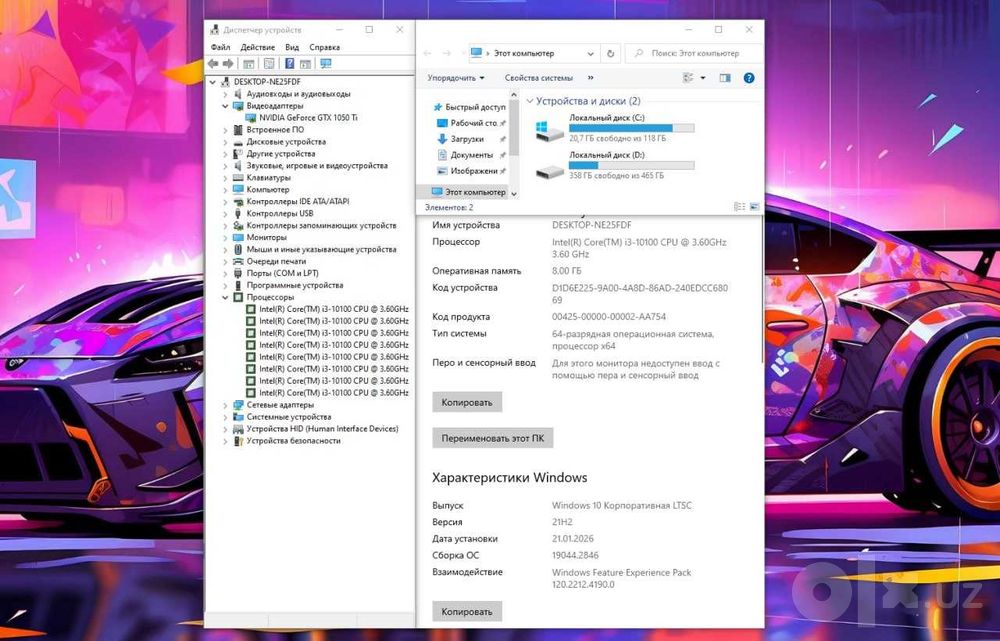Click the change view icon in Explorer toolbar
1000x641 pixels.
coord(688,78)
